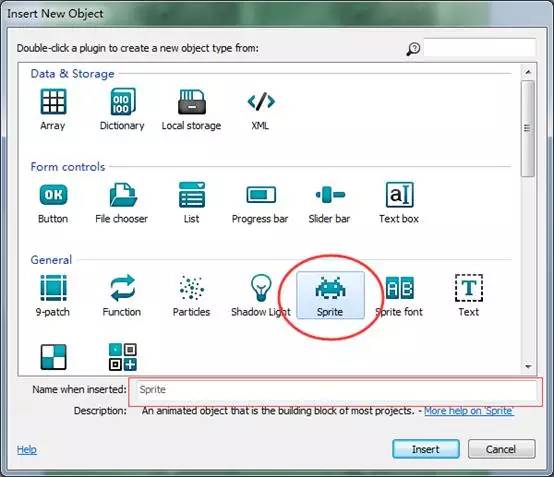This screenshot has width=554, height=477.
Task: Select the File chooser plugin
Action: [x=122, y=195]
